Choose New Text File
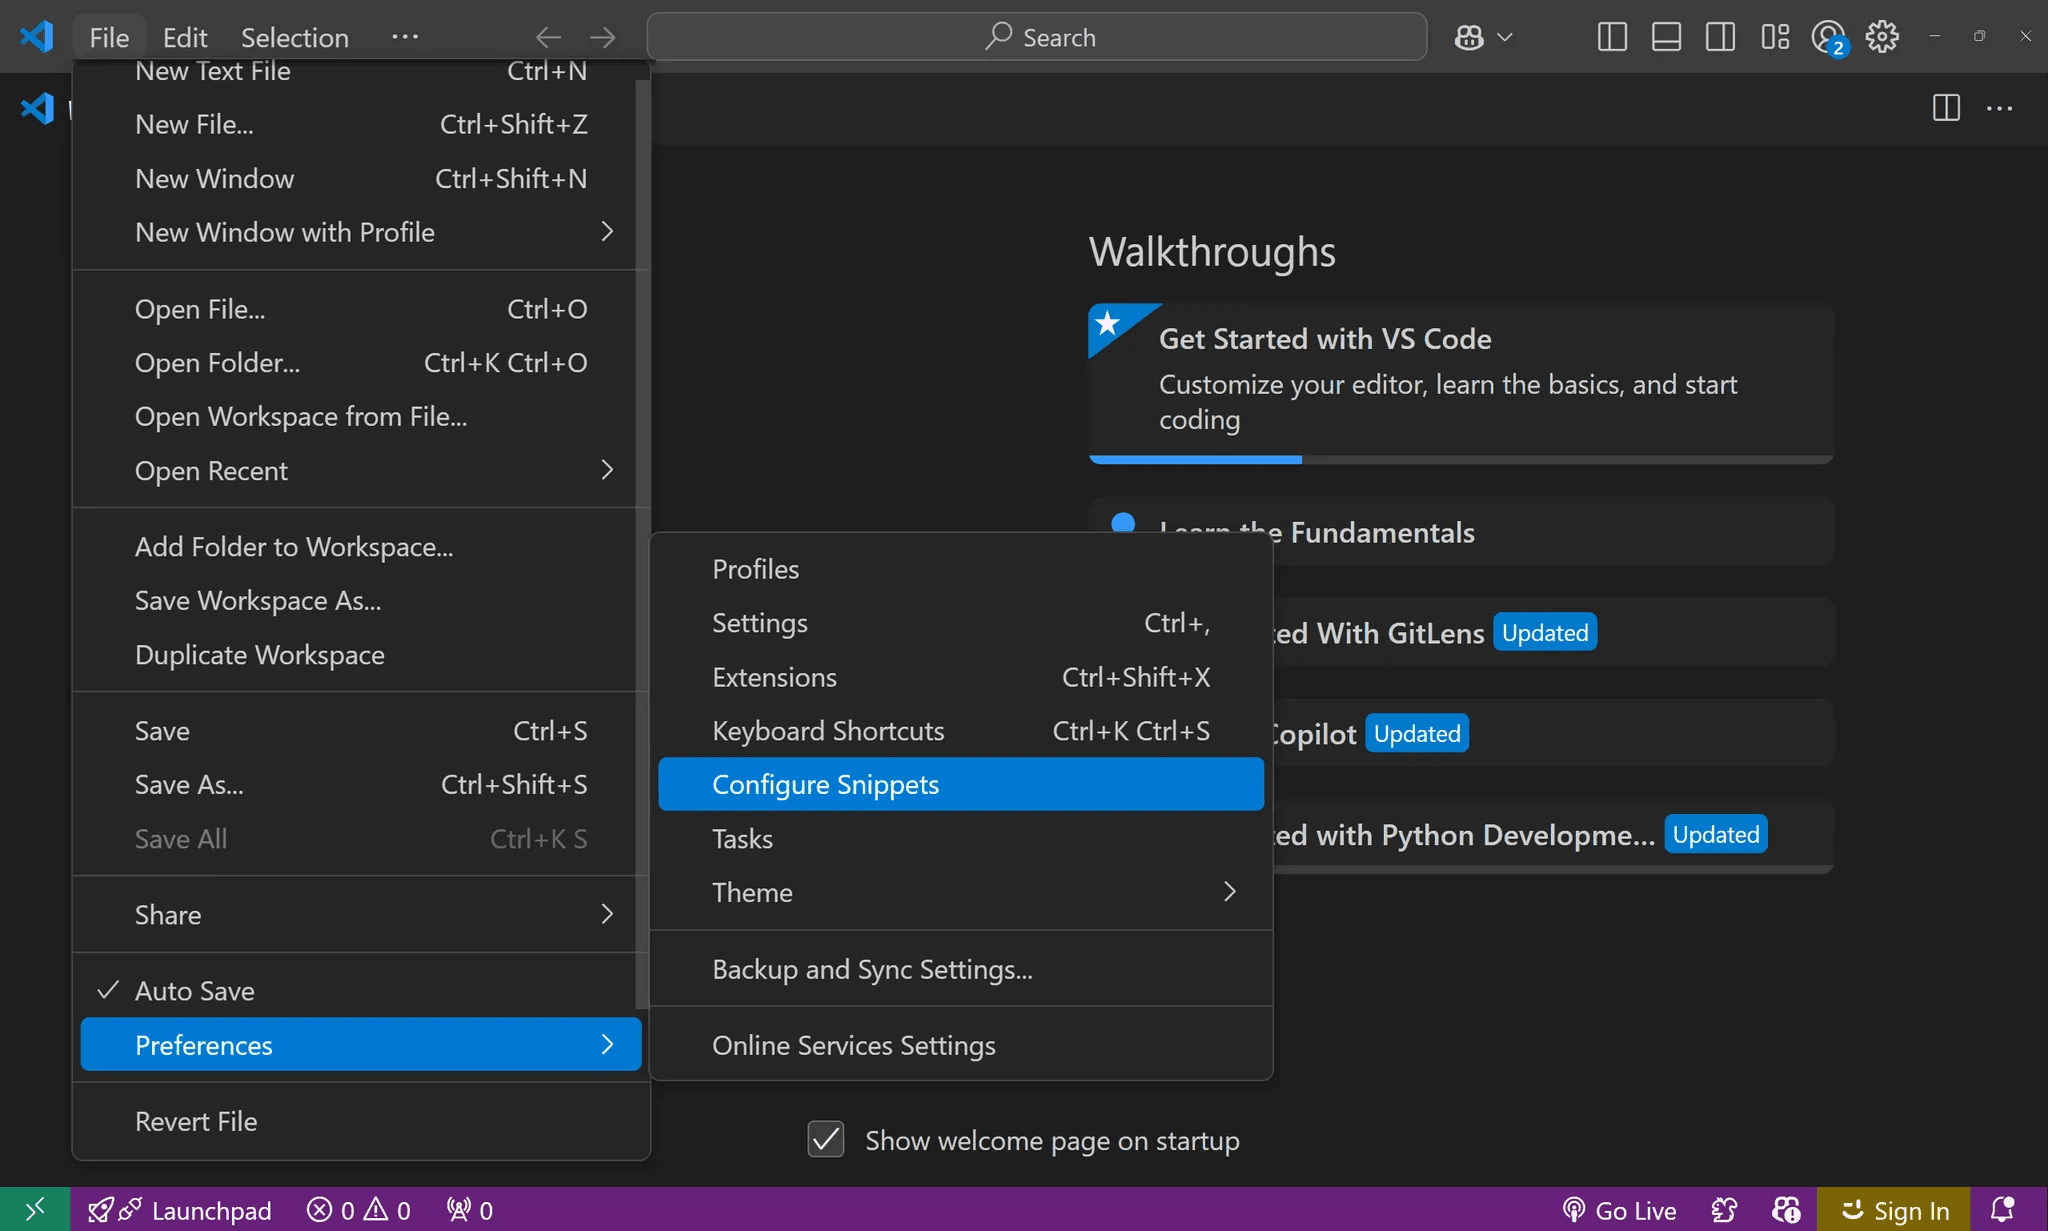 click(357, 72)
